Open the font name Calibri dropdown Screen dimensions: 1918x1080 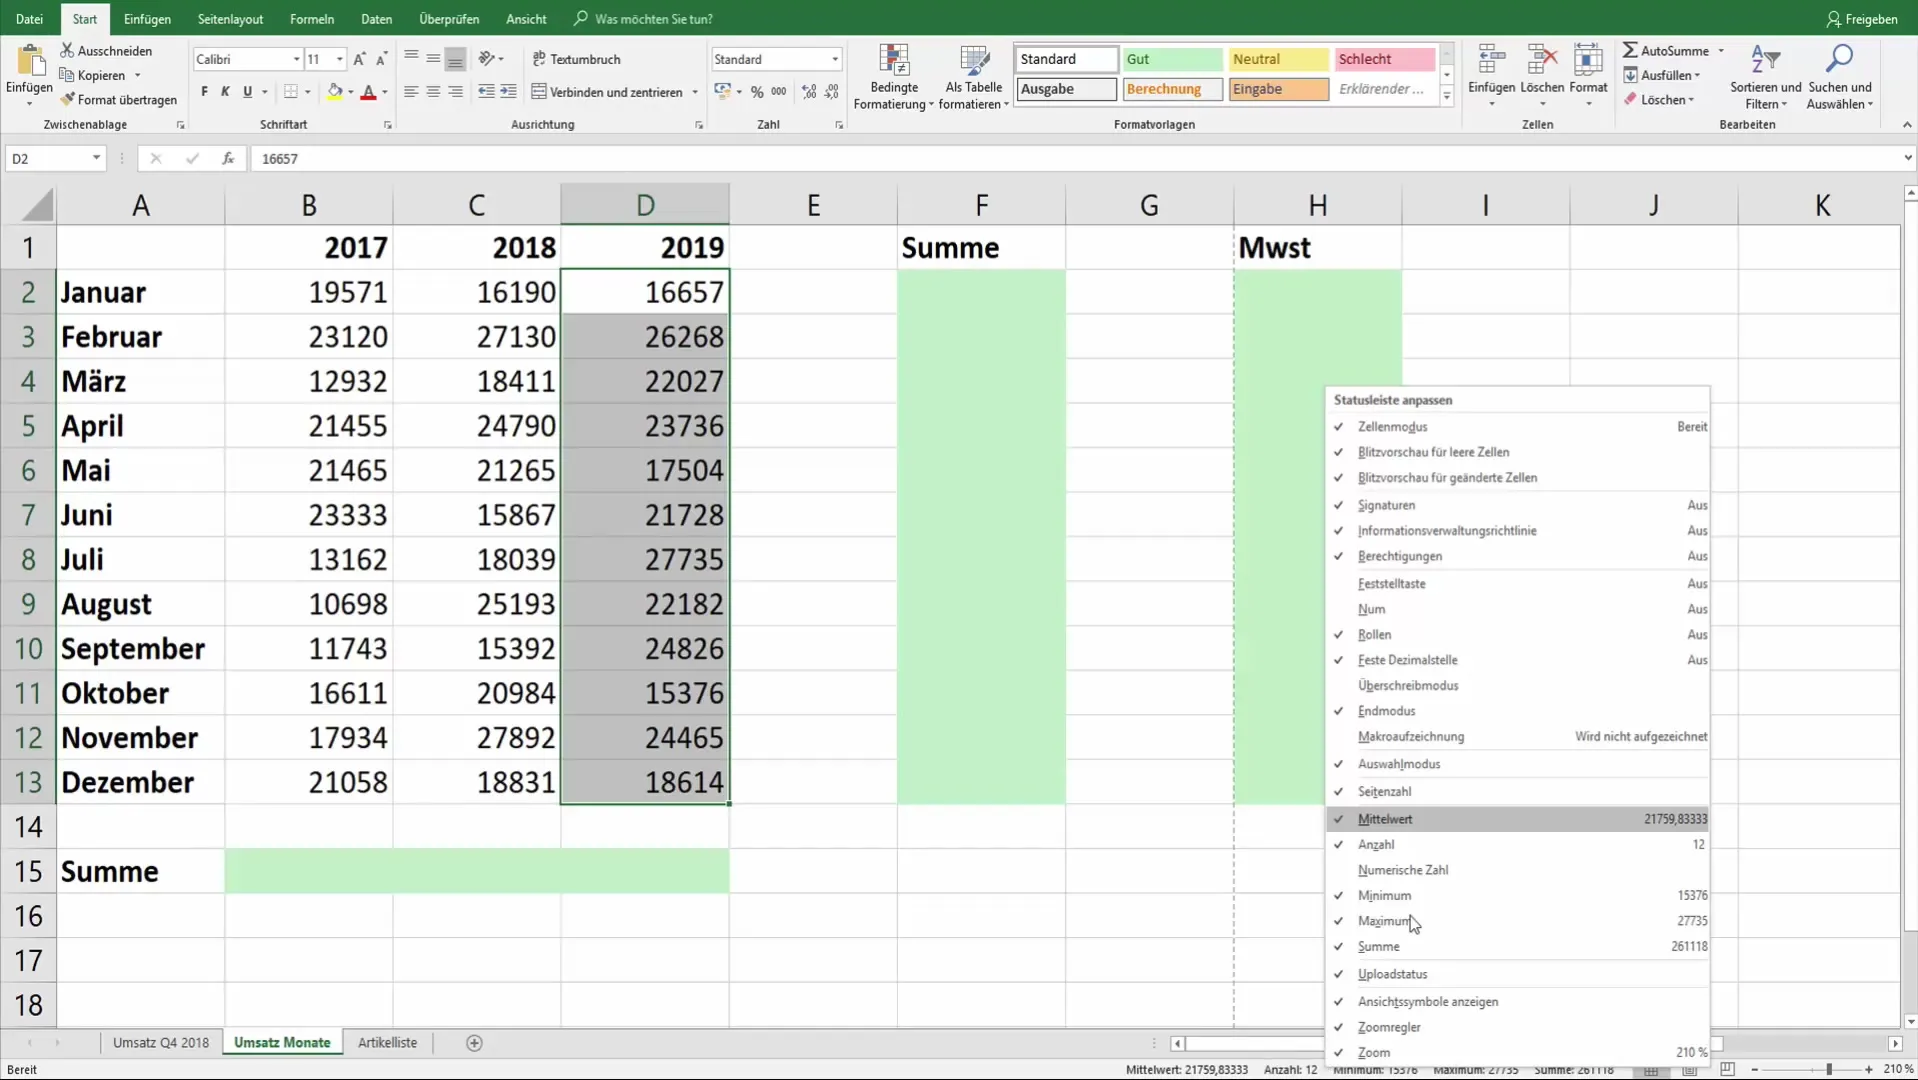coord(296,59)
